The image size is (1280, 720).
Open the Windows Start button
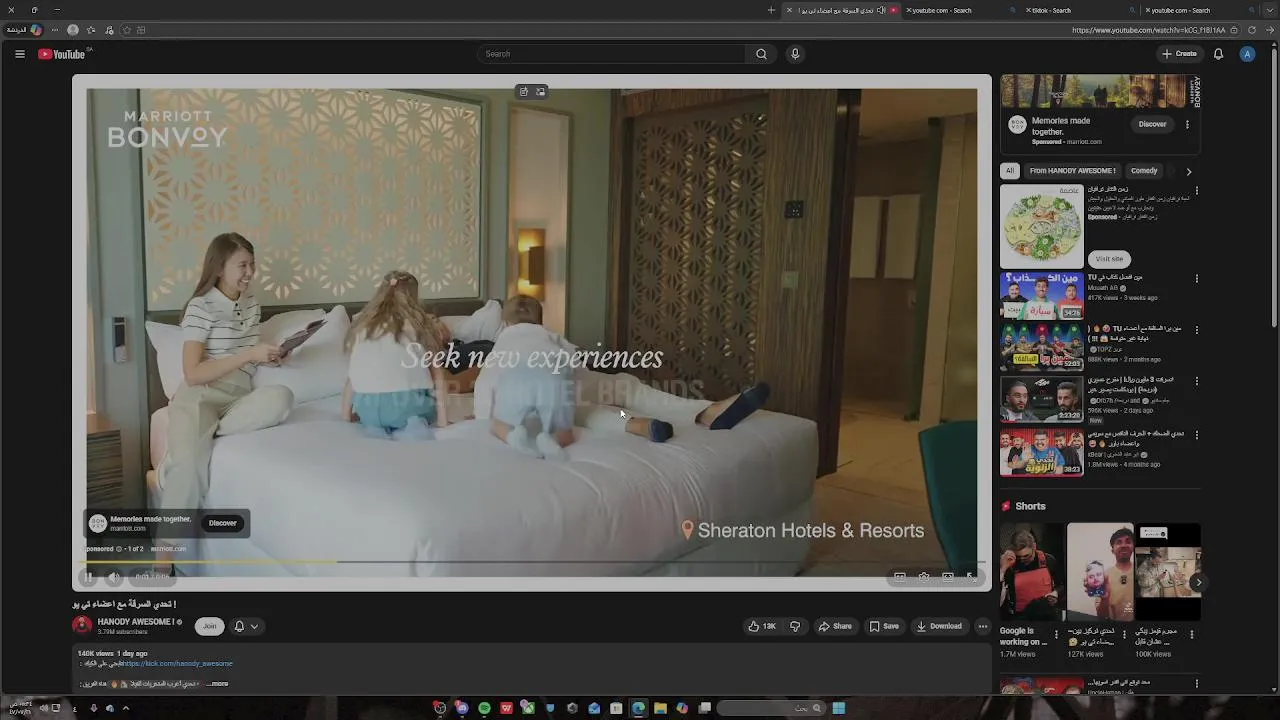(x=839, y=708)
